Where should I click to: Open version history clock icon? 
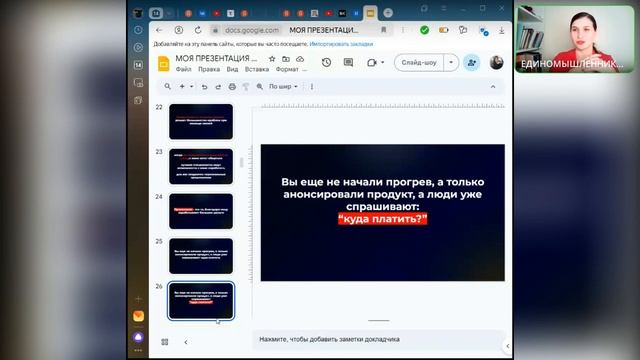[326, 62]
